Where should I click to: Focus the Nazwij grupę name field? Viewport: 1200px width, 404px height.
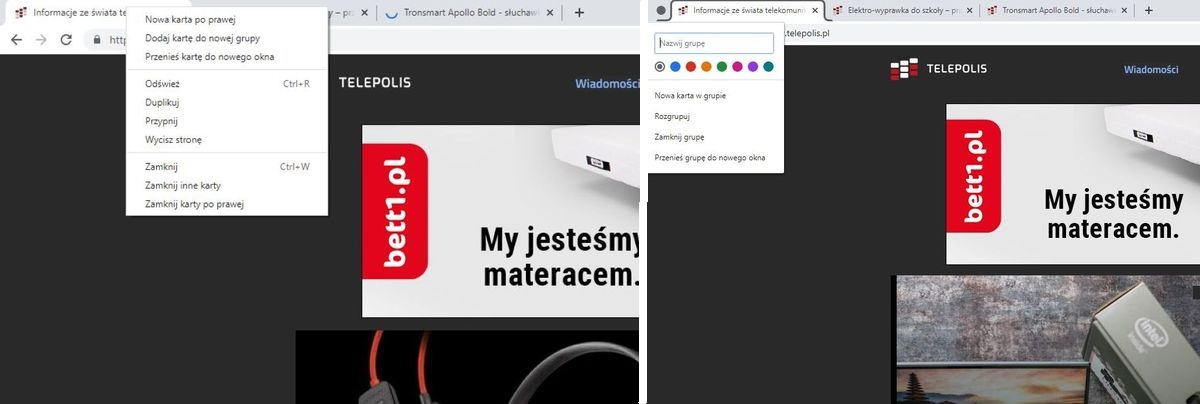click(x=714, y=44)
